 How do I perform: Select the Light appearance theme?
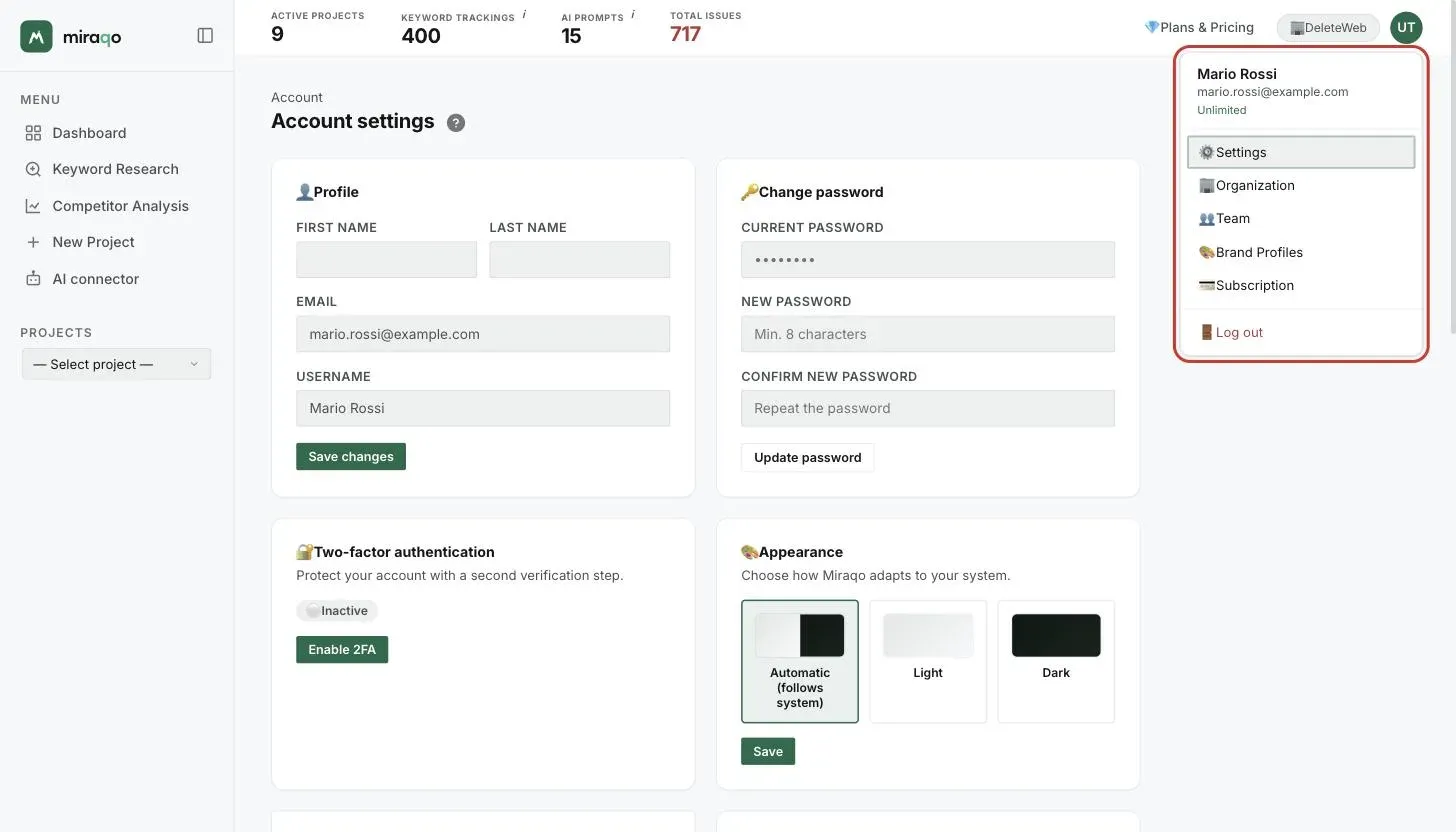coord(928,661)
